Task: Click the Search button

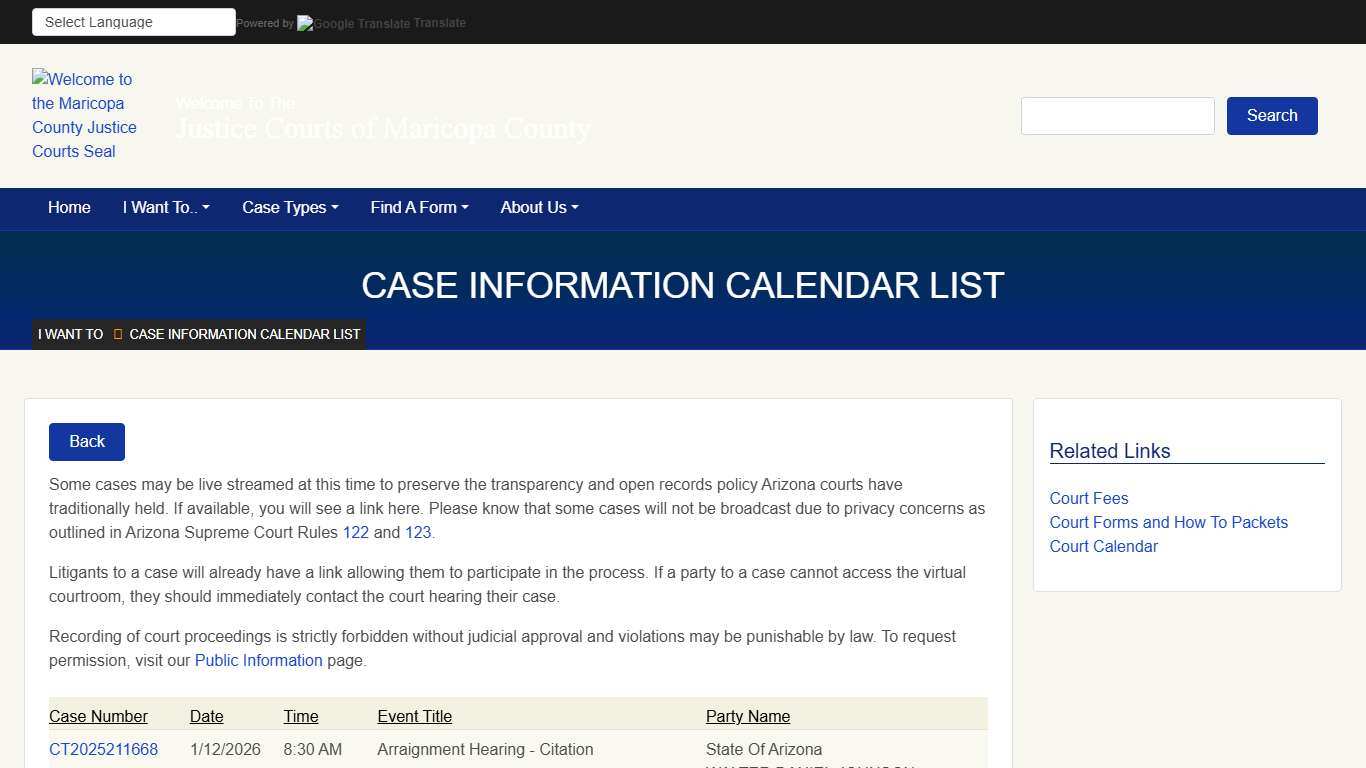Action: (x=1271, y=115)
